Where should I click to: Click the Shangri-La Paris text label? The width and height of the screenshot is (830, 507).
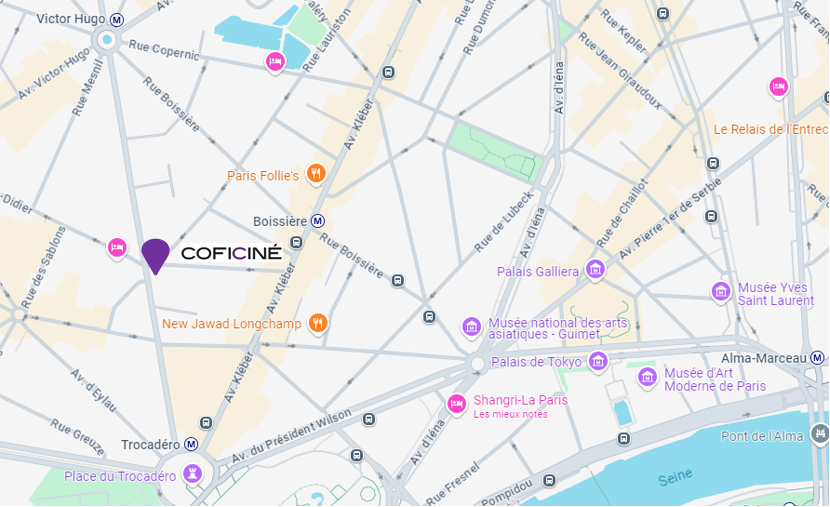click(520, 400)
